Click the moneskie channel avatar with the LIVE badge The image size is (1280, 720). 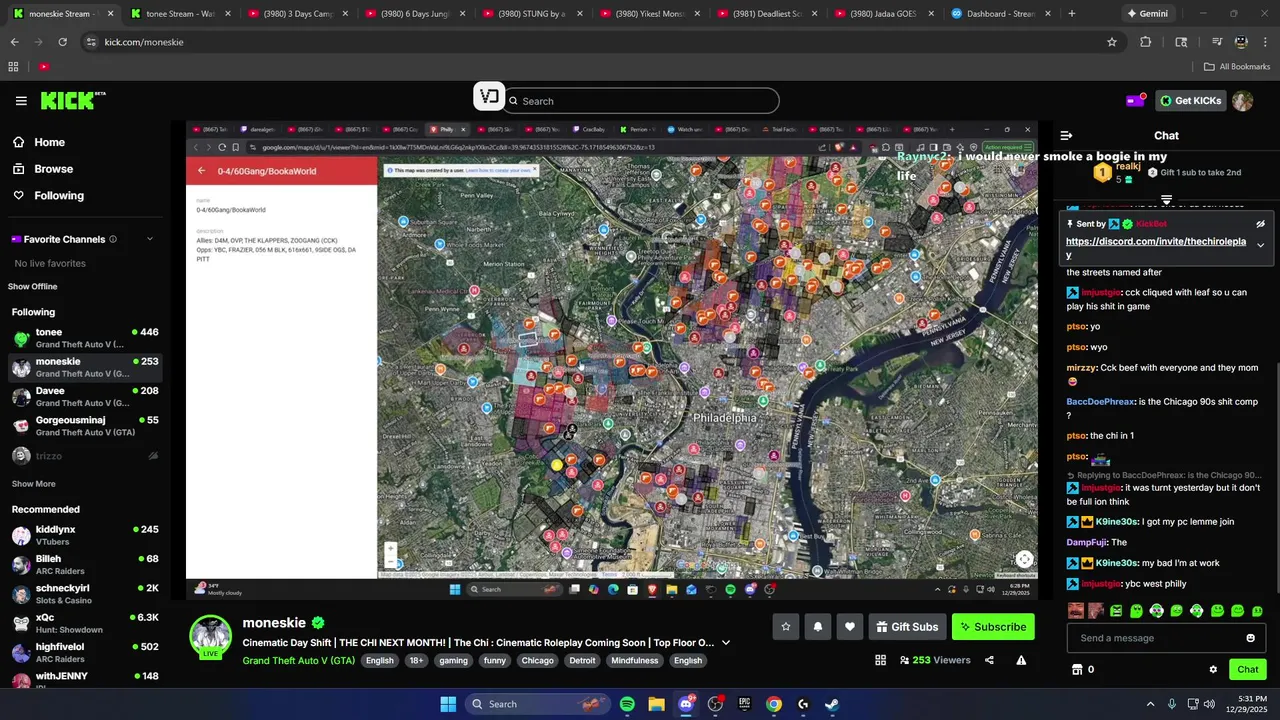coord(210,636)
